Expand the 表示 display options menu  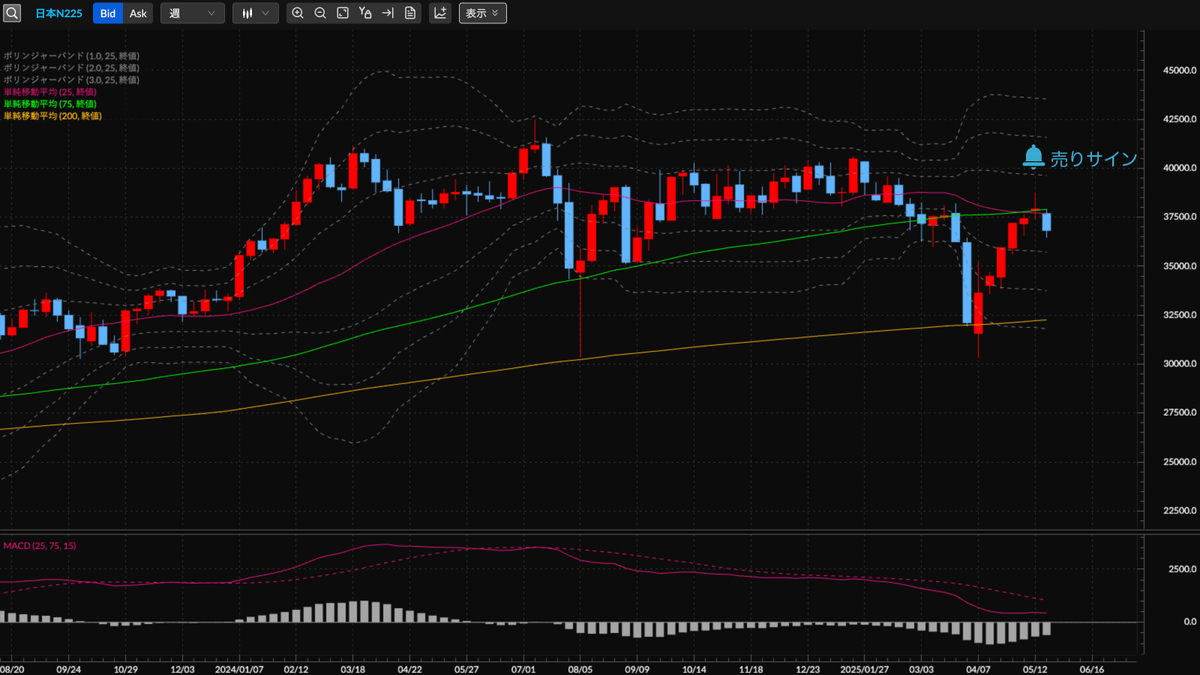click(x=483, y=13)
